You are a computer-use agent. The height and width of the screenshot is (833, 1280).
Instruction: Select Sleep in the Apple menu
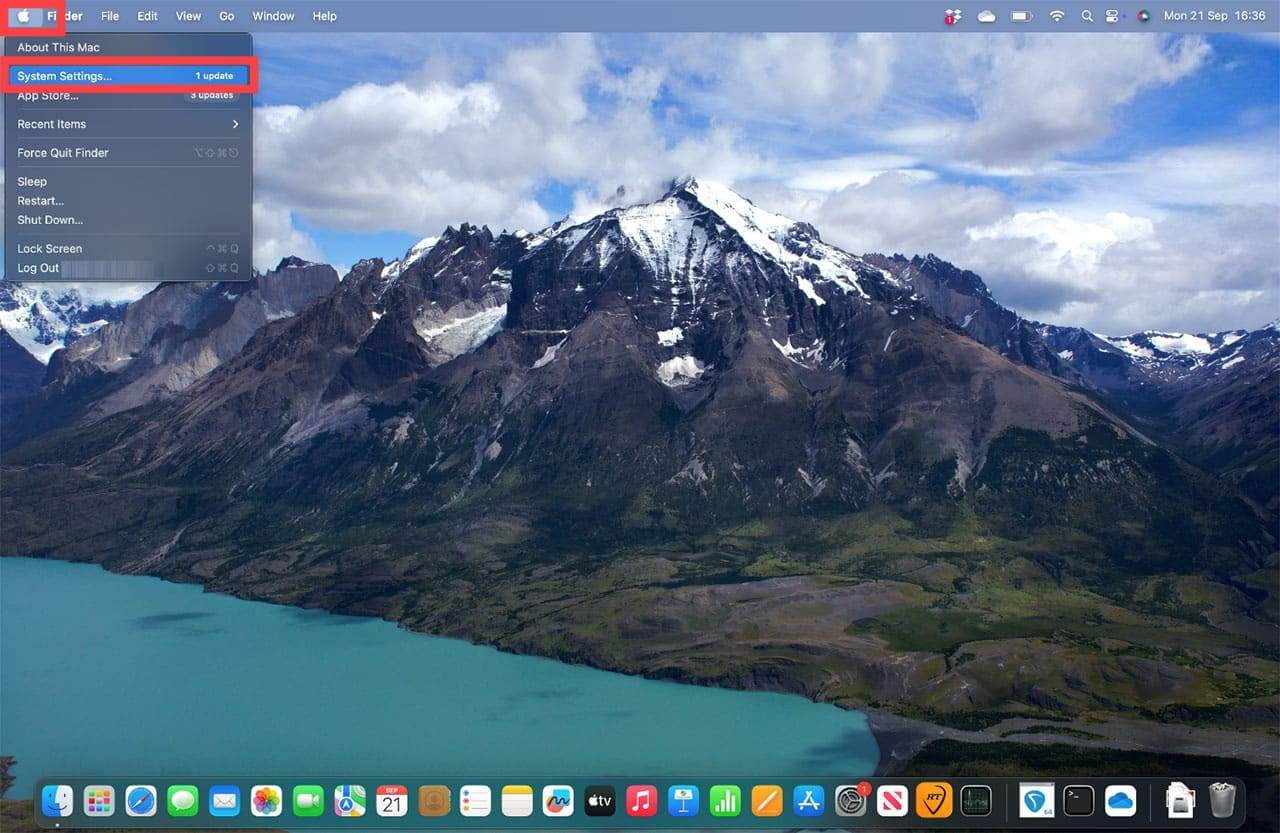128,181
